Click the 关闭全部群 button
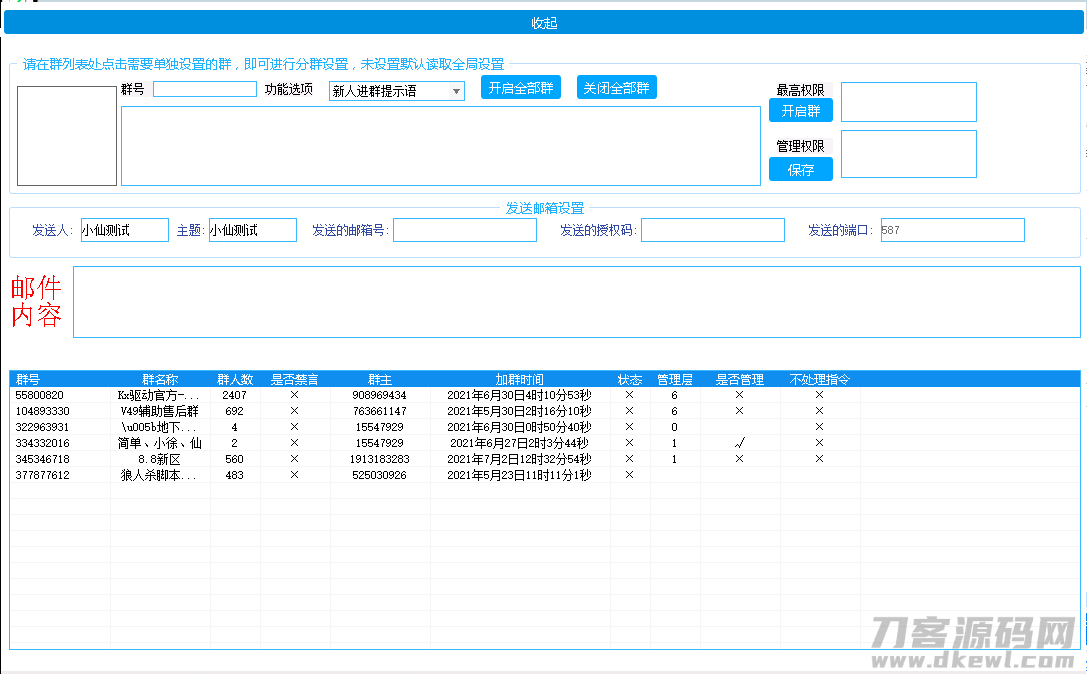The image size is (1087, 674). (616, 88)
